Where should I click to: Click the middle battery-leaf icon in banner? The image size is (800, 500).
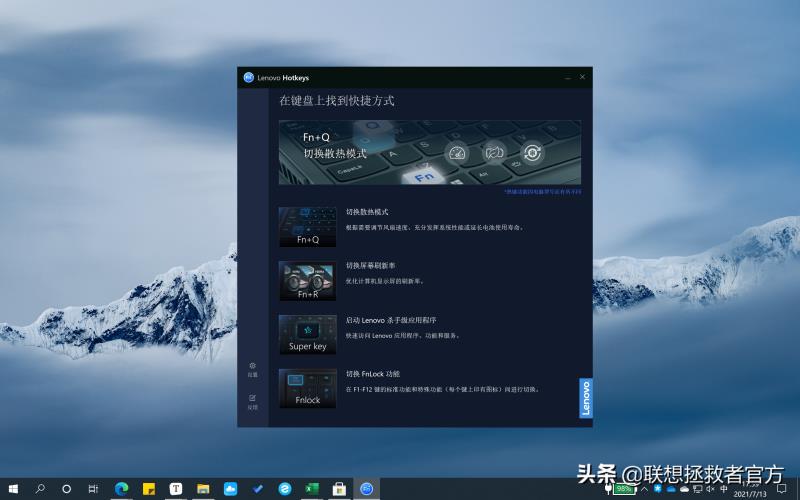tap(494, 153)
